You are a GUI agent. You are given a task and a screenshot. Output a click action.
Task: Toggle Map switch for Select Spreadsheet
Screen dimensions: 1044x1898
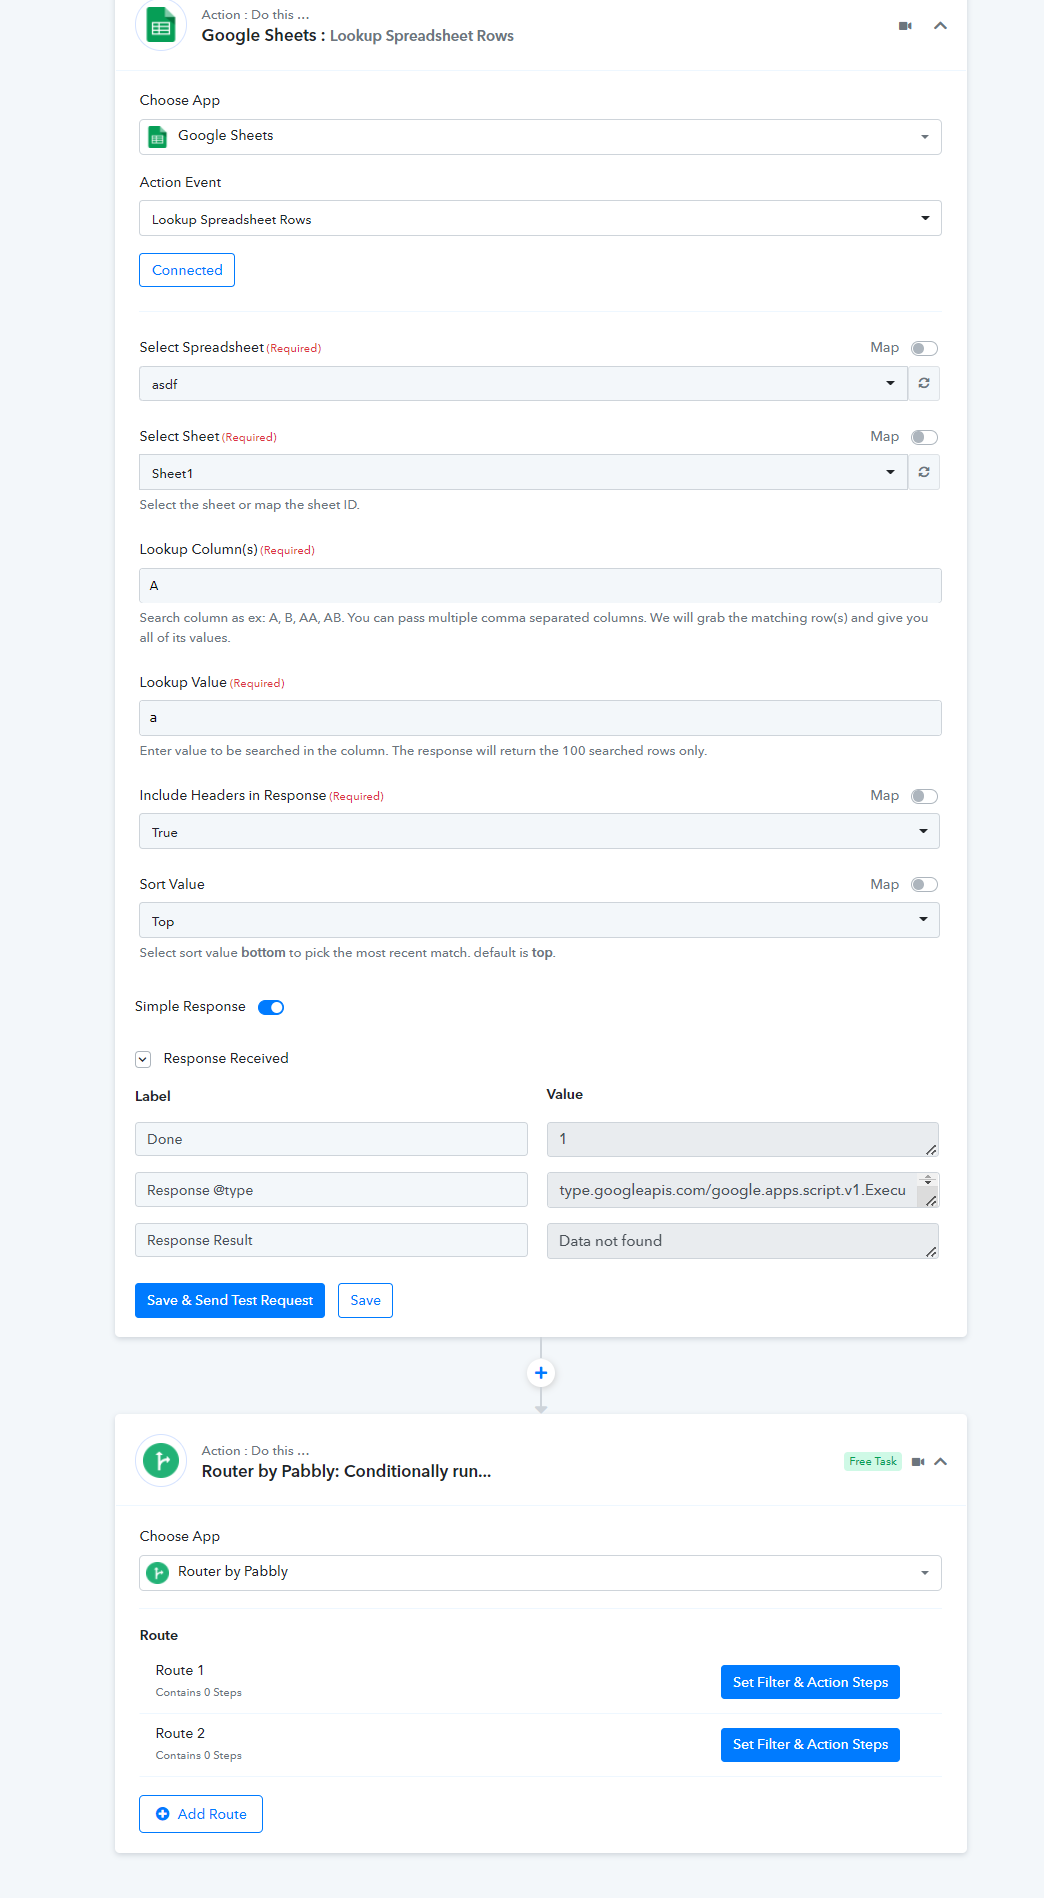tap(924, 348)
